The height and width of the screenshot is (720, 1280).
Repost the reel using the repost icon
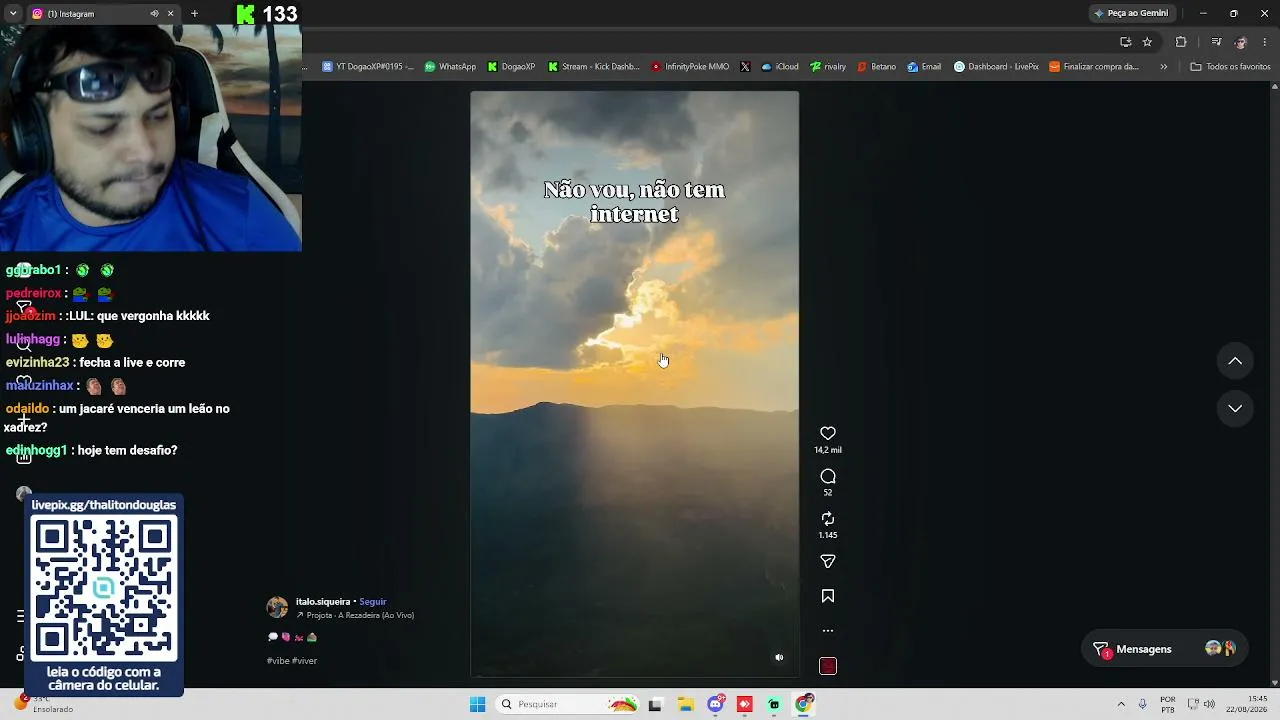tap(828, 519)
